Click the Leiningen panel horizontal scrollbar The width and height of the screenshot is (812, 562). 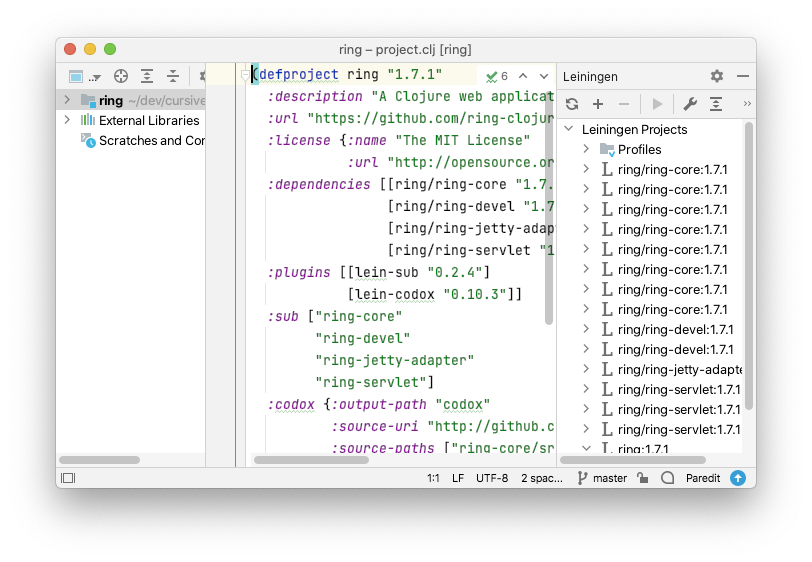[x=633, y=460]
